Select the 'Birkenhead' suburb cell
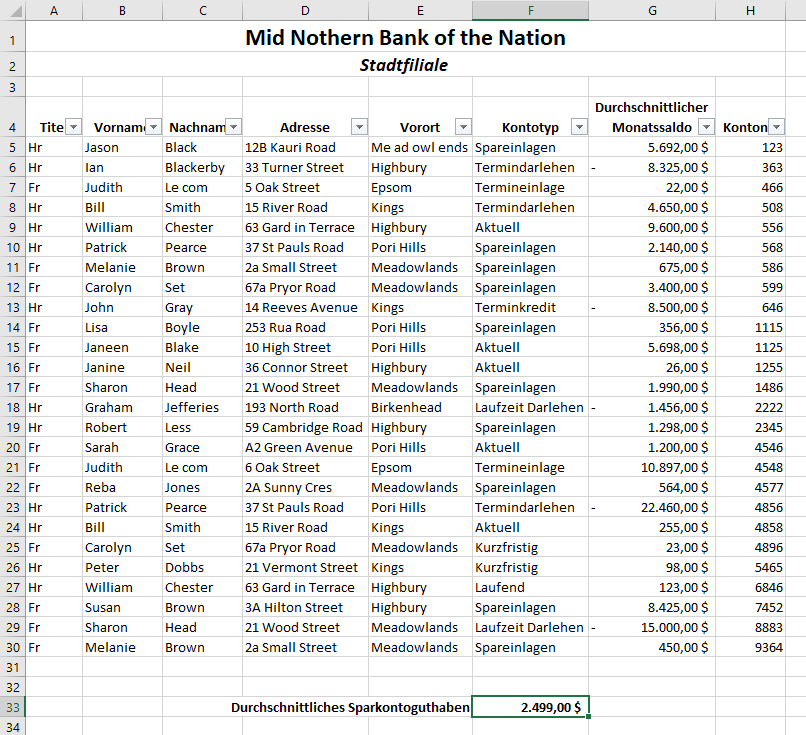Viewport: 806px width, 735px height. pos(420,407)
